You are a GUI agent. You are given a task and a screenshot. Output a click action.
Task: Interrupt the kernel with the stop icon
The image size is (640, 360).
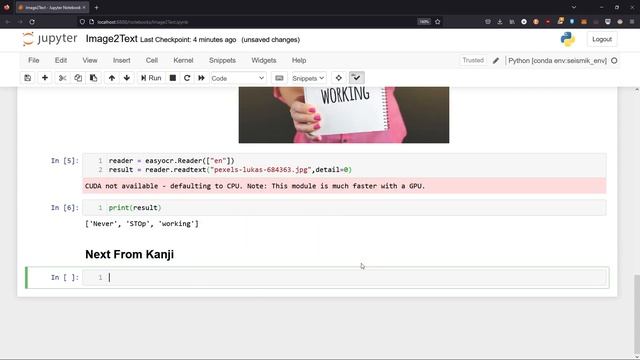pos(173,78)
